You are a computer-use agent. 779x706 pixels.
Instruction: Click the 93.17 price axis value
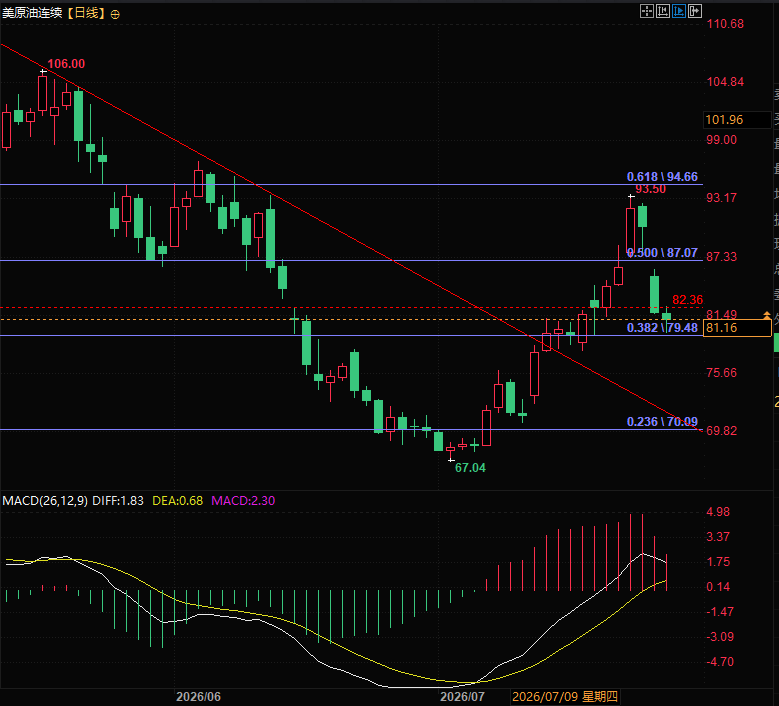[x=721, y=198]
